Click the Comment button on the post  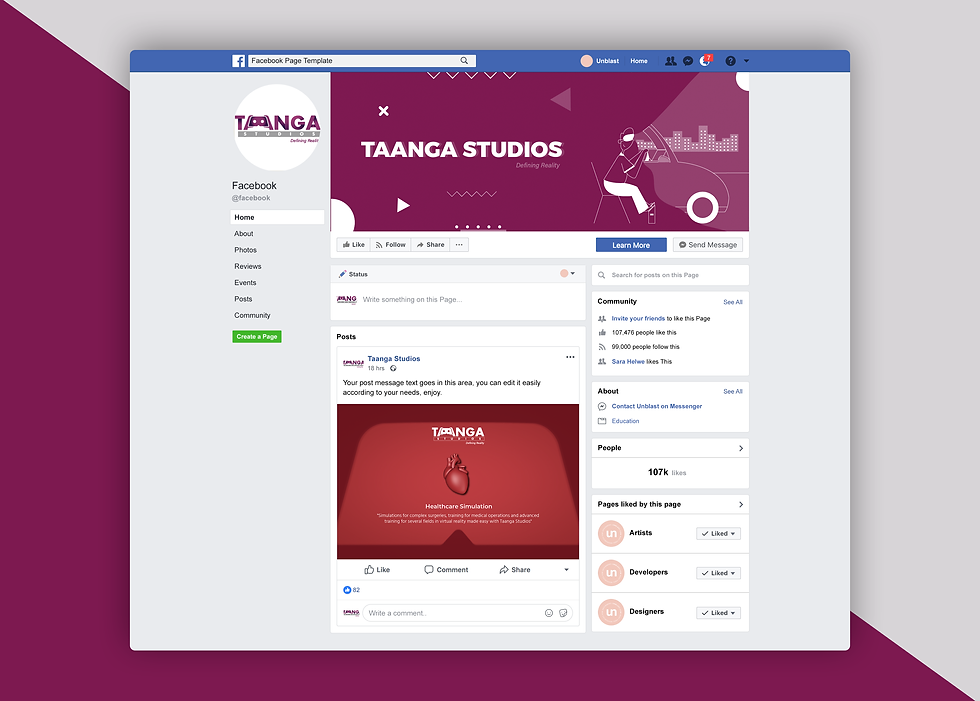coord(446,570)
